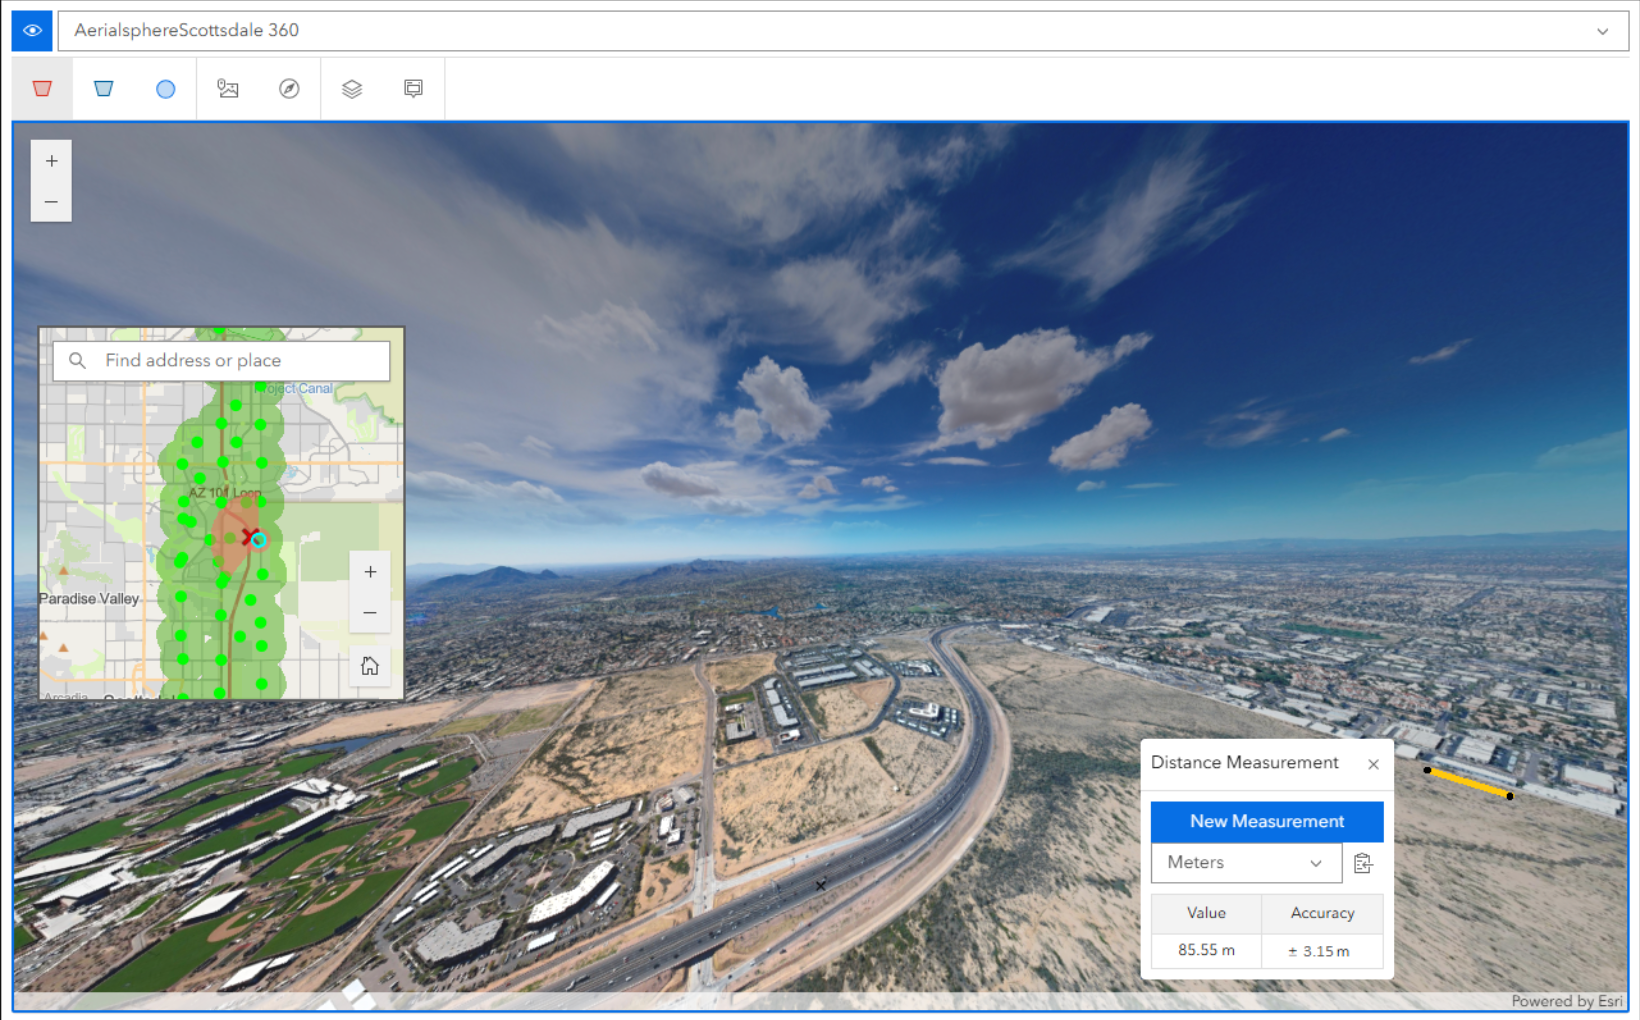Open the image location tool
The width and height of the screenshot is (1640, 1020).
tap(228, 88)
